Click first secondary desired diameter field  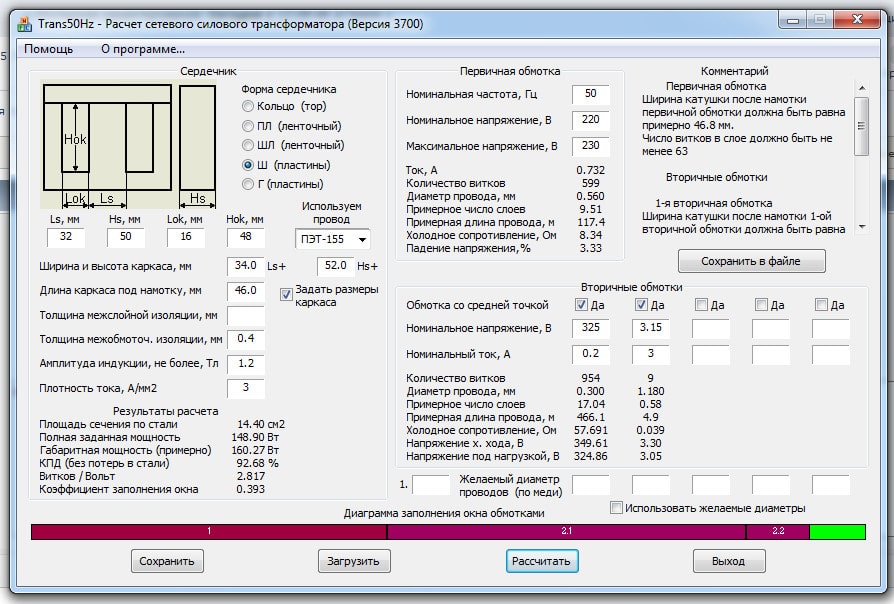coord(591,485)
